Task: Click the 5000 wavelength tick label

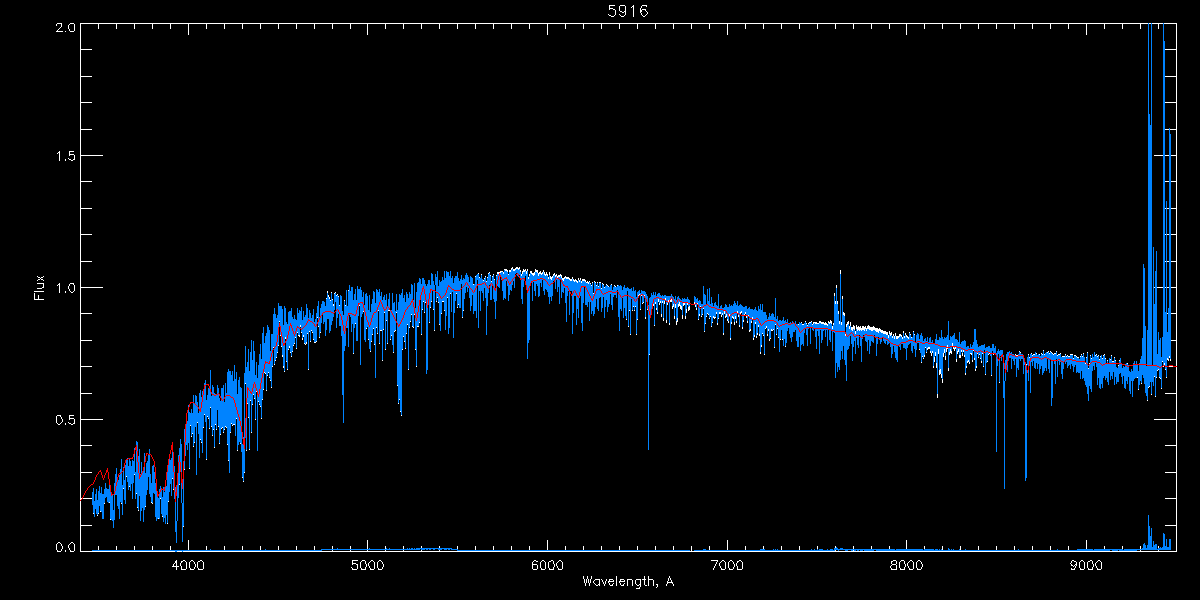Action: click(x=368, y=564)
